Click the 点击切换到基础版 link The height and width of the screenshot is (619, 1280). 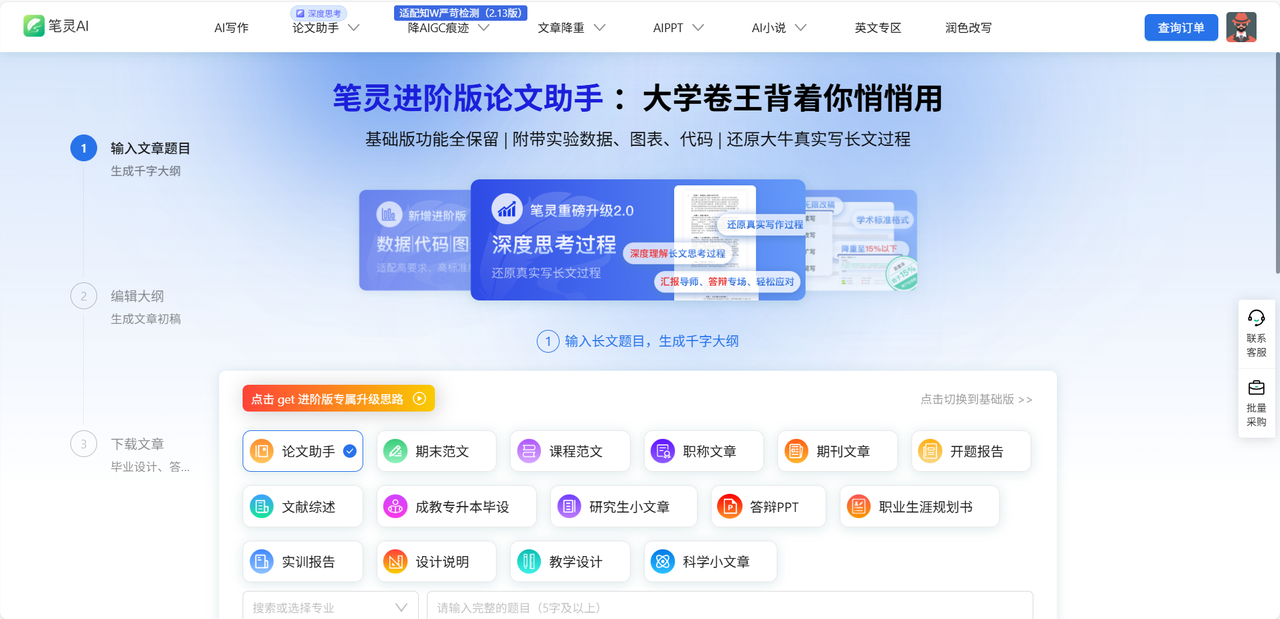976,399
